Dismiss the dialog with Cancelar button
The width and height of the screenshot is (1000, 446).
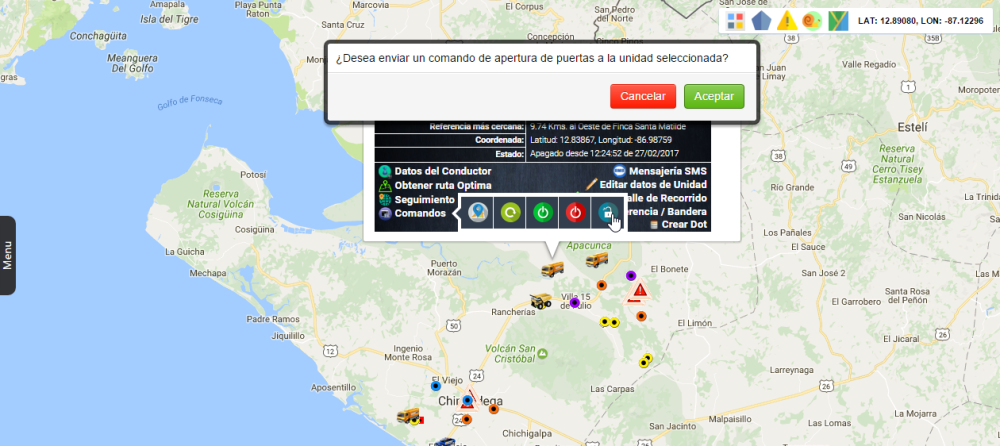[643, 96]
